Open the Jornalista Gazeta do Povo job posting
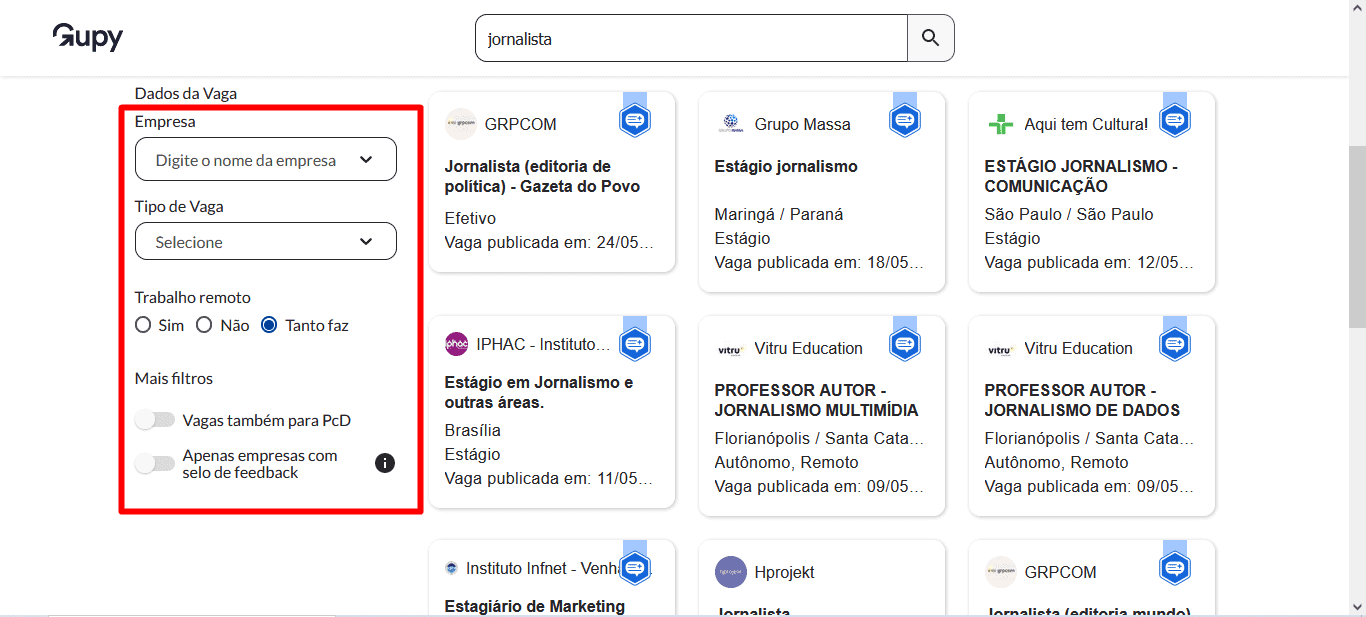1366x617 pixels. [x=540, y=176]
